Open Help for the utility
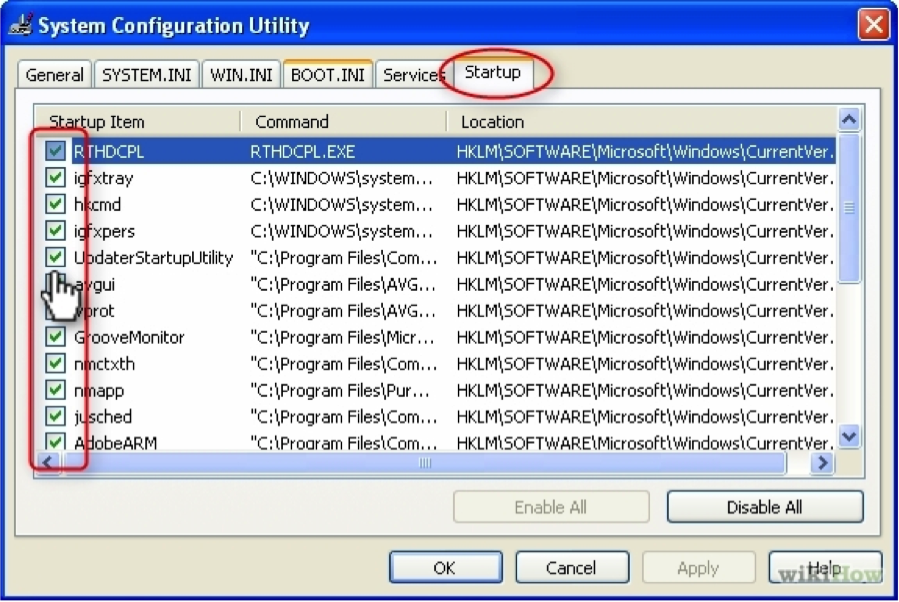Image resolution: width=899 pixels, height=602 pixels. point(825,568)
